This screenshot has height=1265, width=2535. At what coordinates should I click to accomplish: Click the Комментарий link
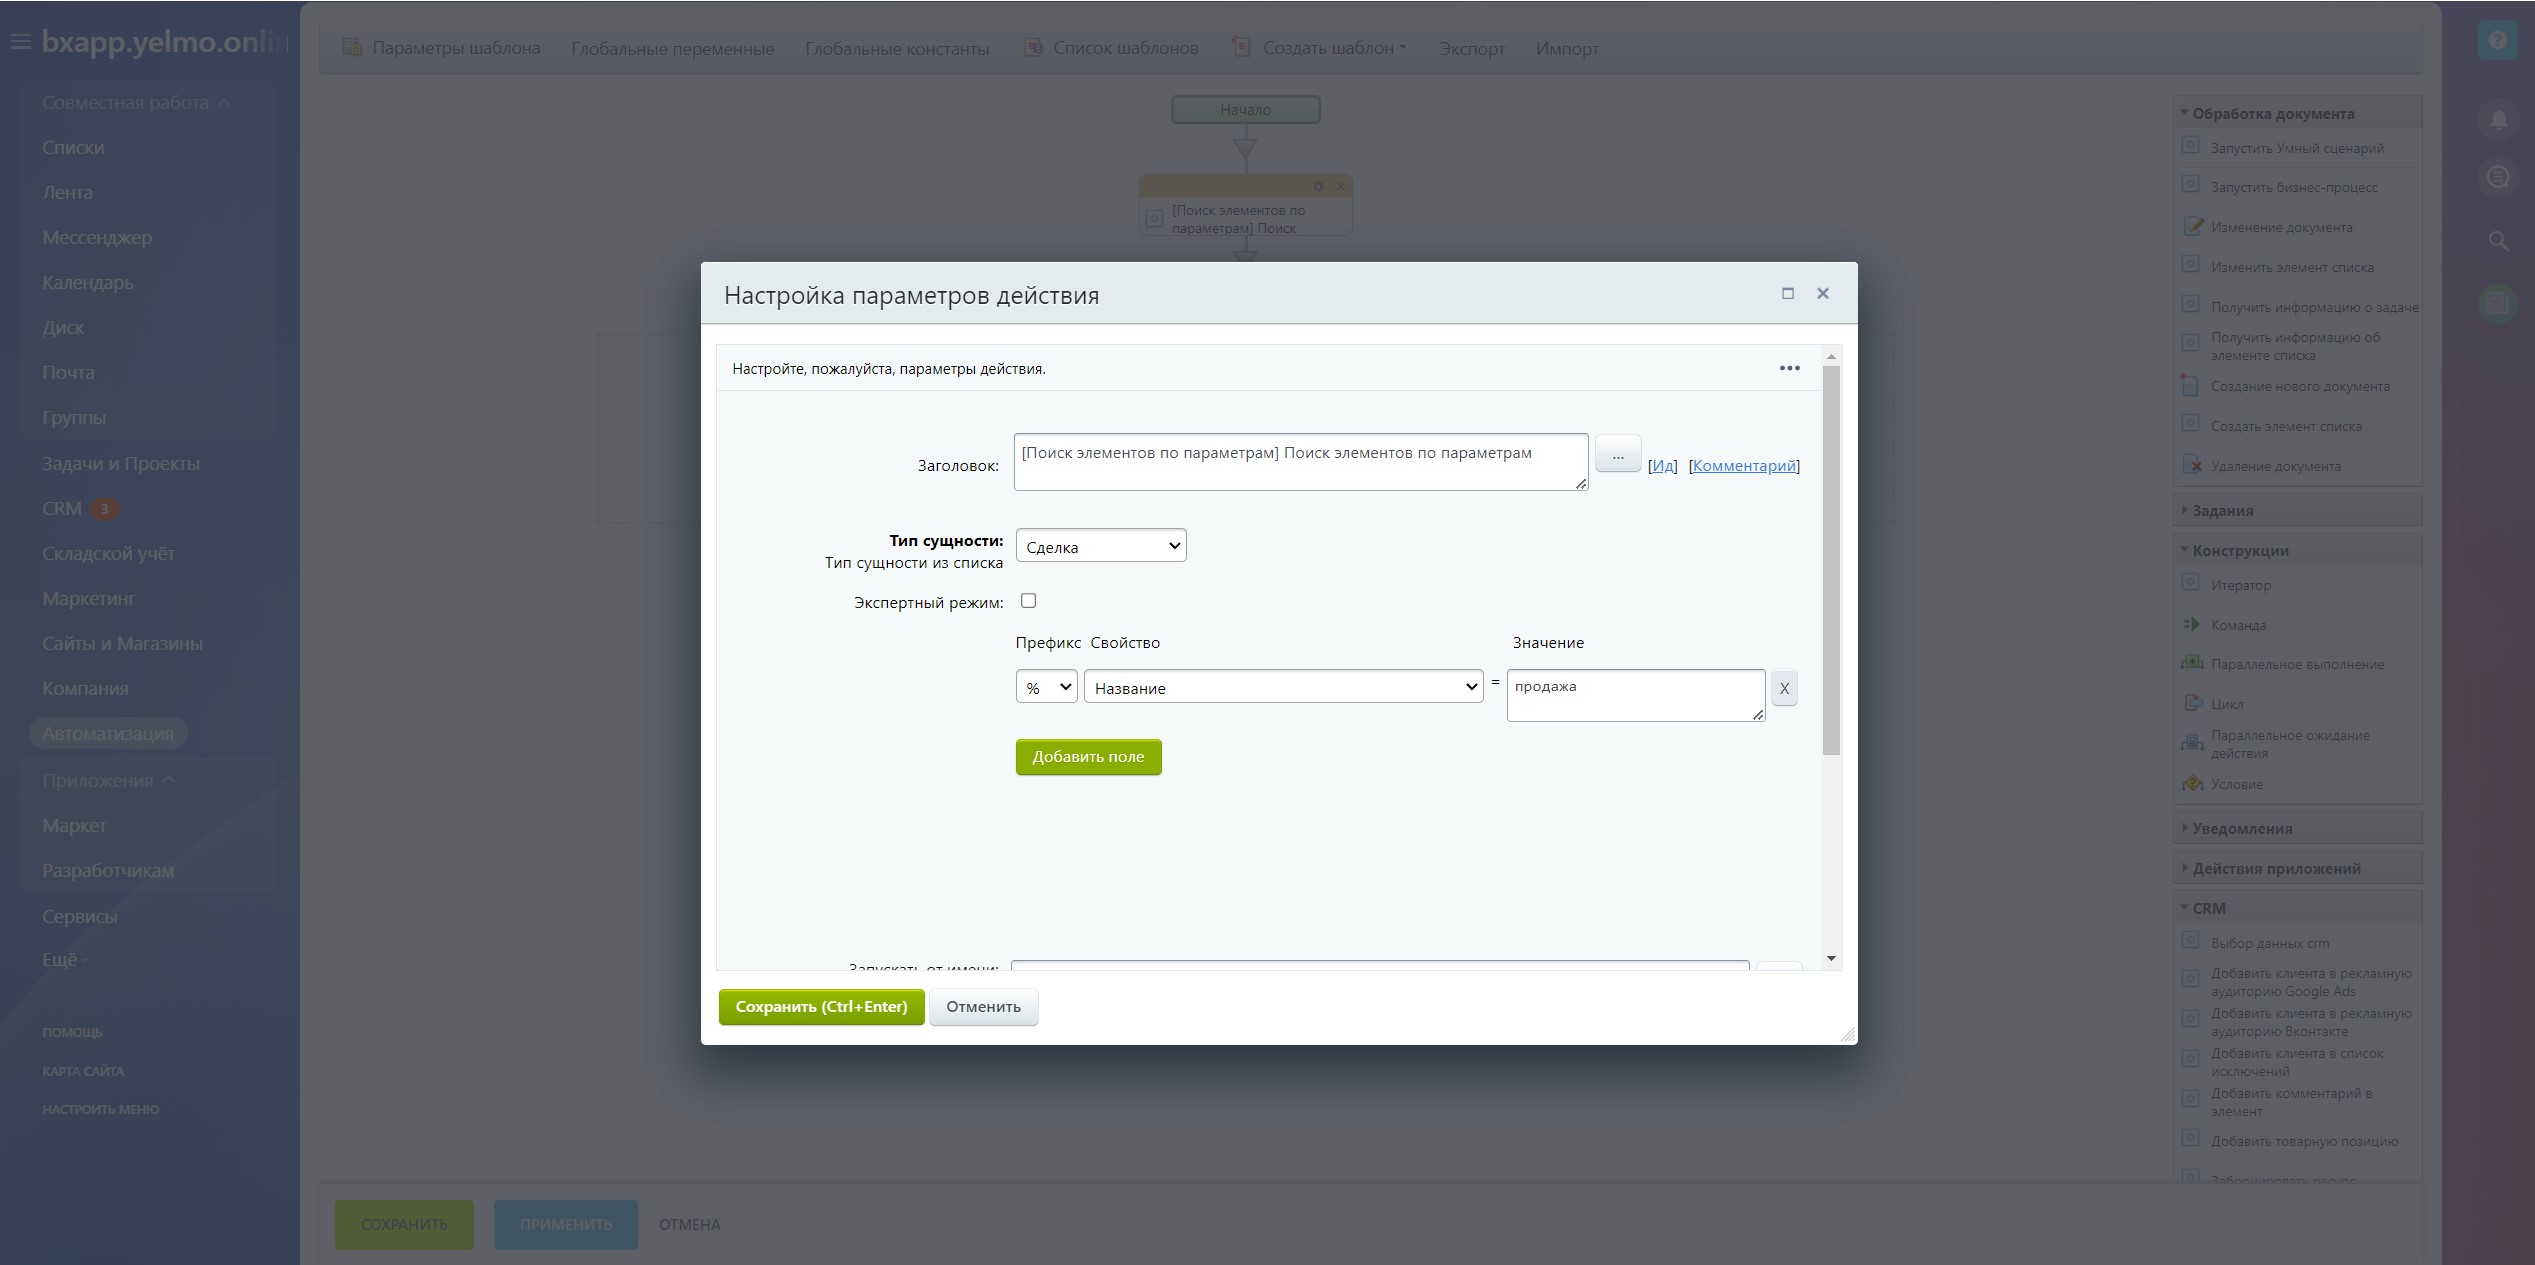pos(1743,465)
